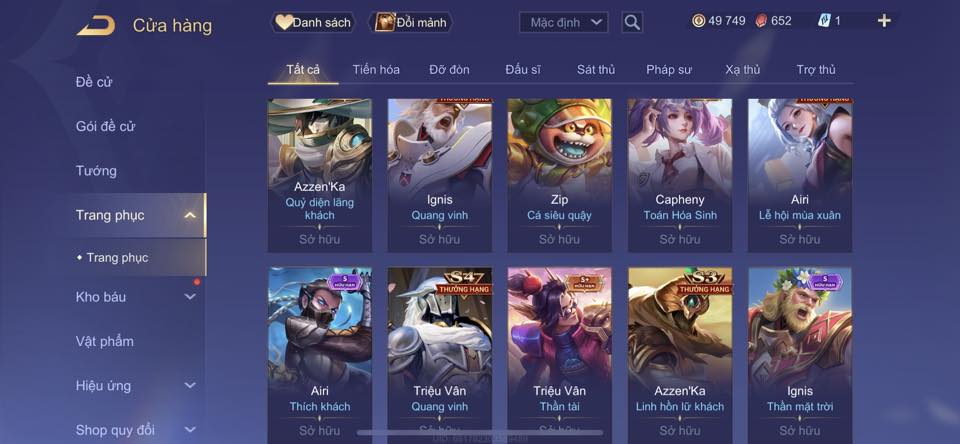This screenshot has width=960, height=444.
Task: Open the search magnifier icon
Action: coord(632,23)
